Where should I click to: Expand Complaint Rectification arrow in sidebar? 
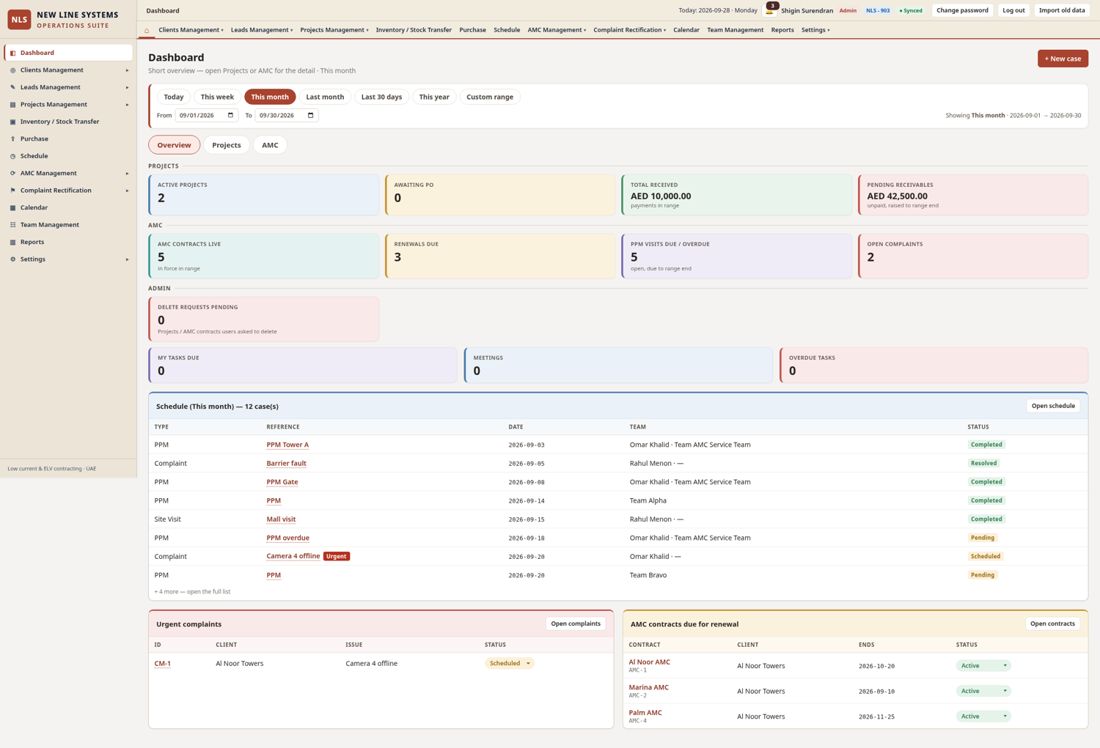[x=127, y=190]
